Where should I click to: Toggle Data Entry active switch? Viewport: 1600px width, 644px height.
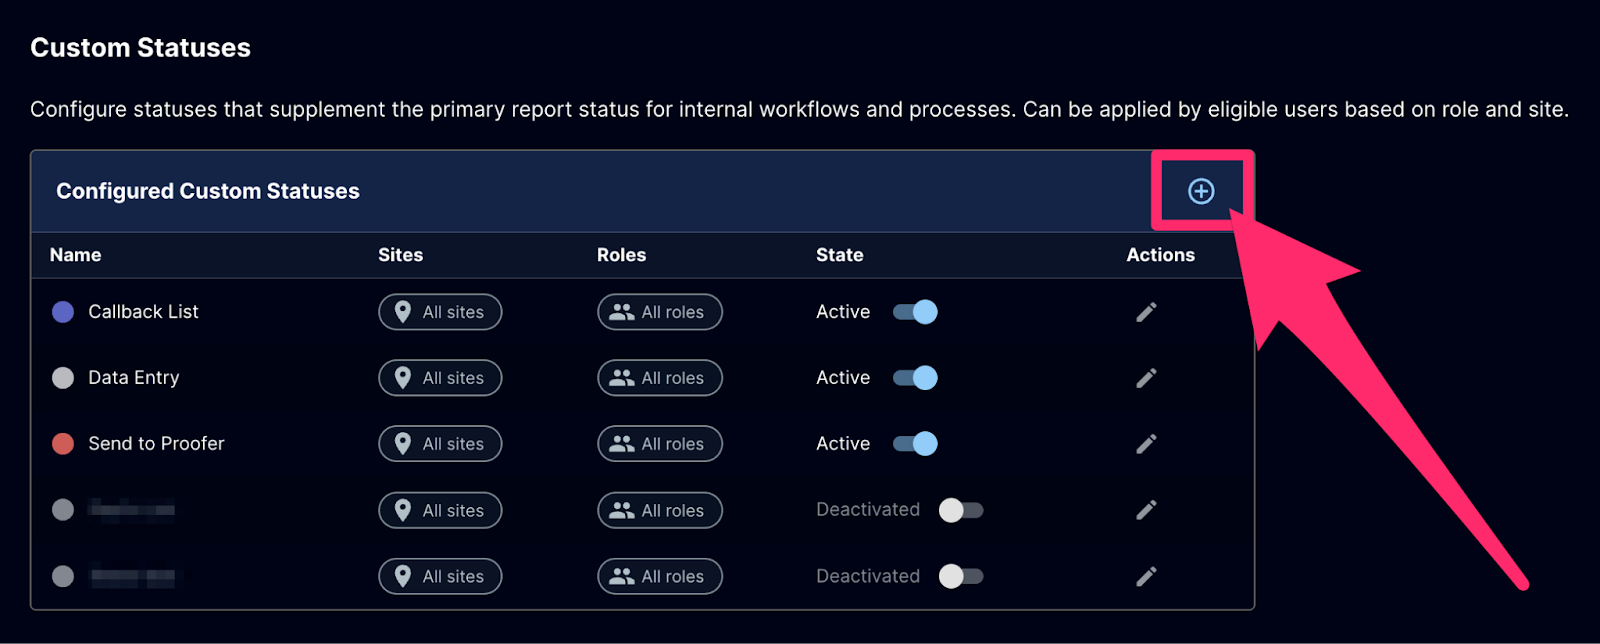(x=915, y=378)
